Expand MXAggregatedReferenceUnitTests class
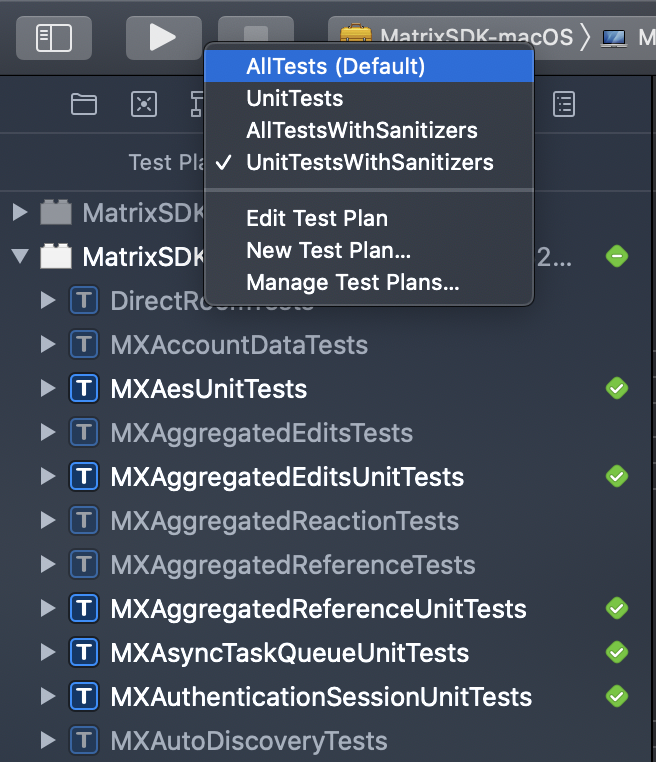This screenshot has width=656, height=762. [x=48, y=608]
